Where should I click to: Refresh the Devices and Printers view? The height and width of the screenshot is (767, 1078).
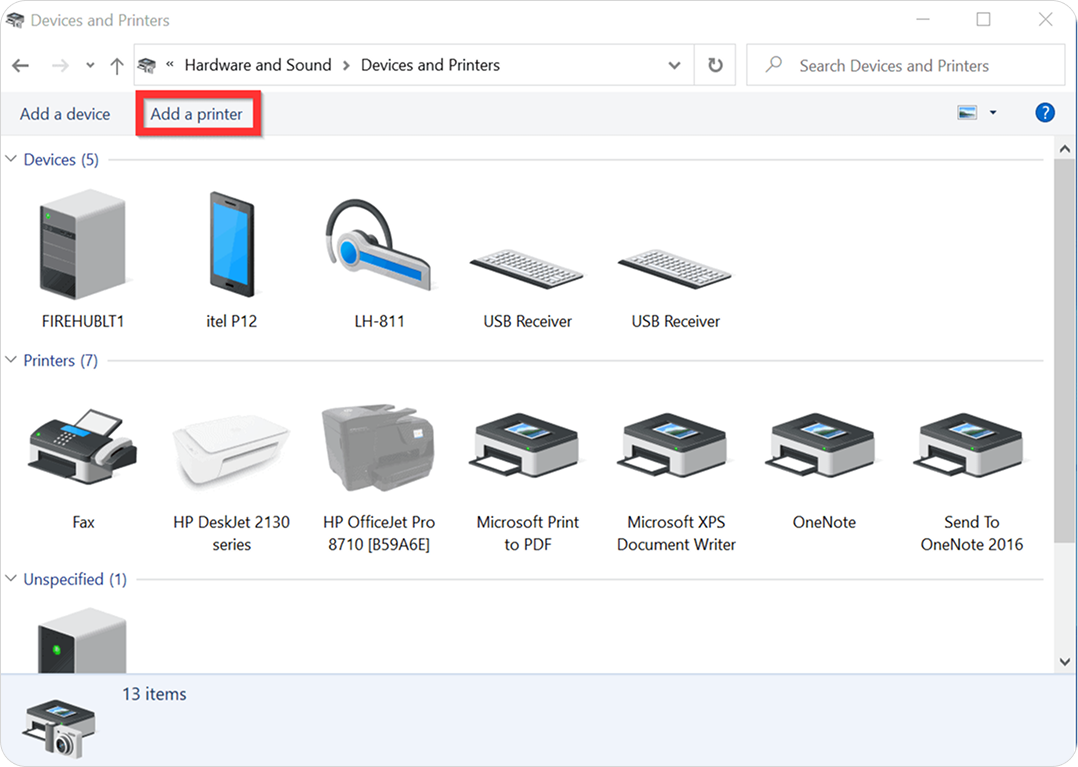715,65
